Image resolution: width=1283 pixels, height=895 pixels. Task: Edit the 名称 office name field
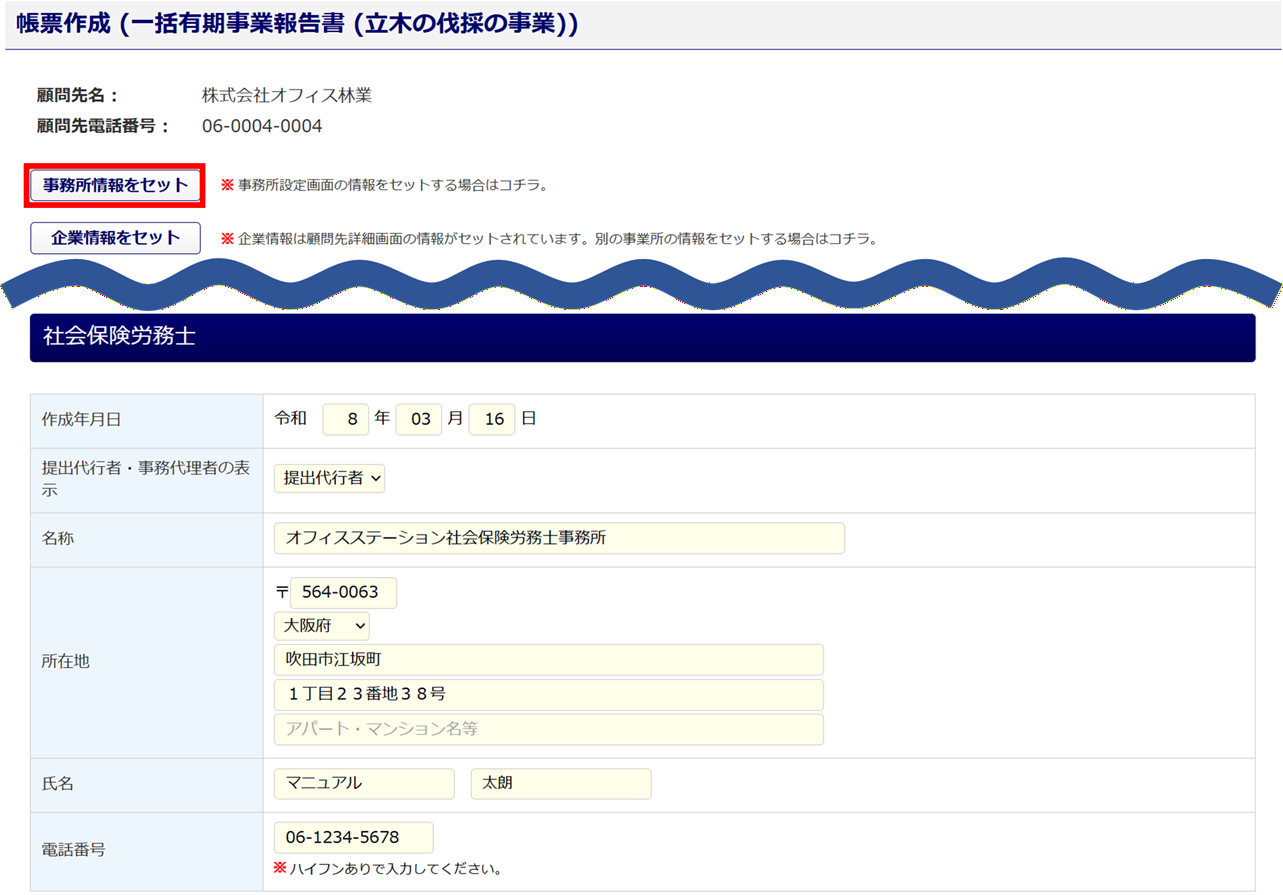tap(559, 538)
